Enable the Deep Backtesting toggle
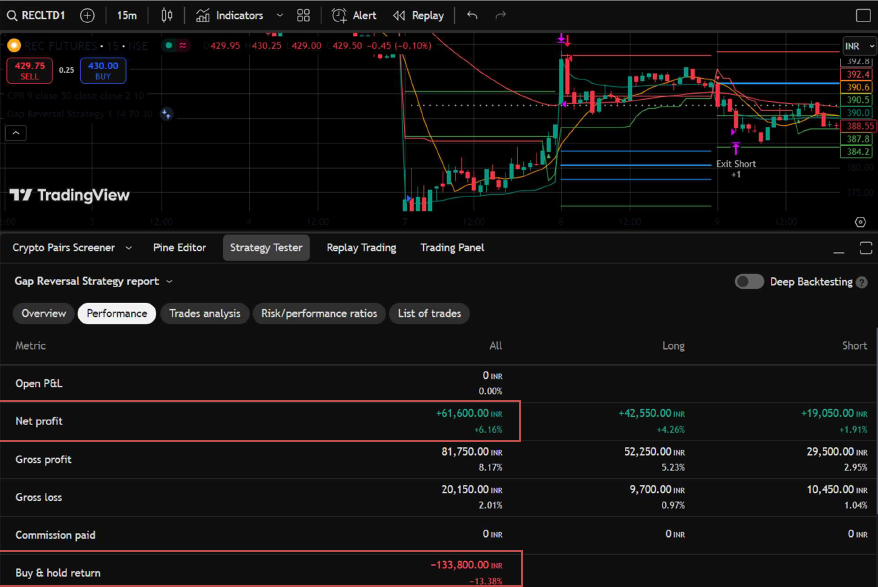Image resolution: width=878 pixels, height=587 pixels. point(749,281)
